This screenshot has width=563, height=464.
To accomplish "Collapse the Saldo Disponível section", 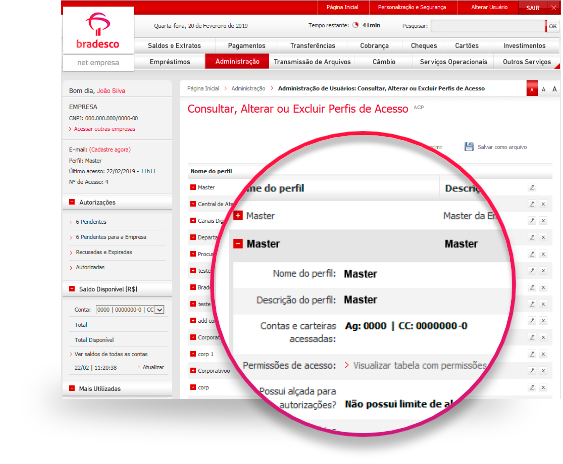I will click(x=72, y=289).
